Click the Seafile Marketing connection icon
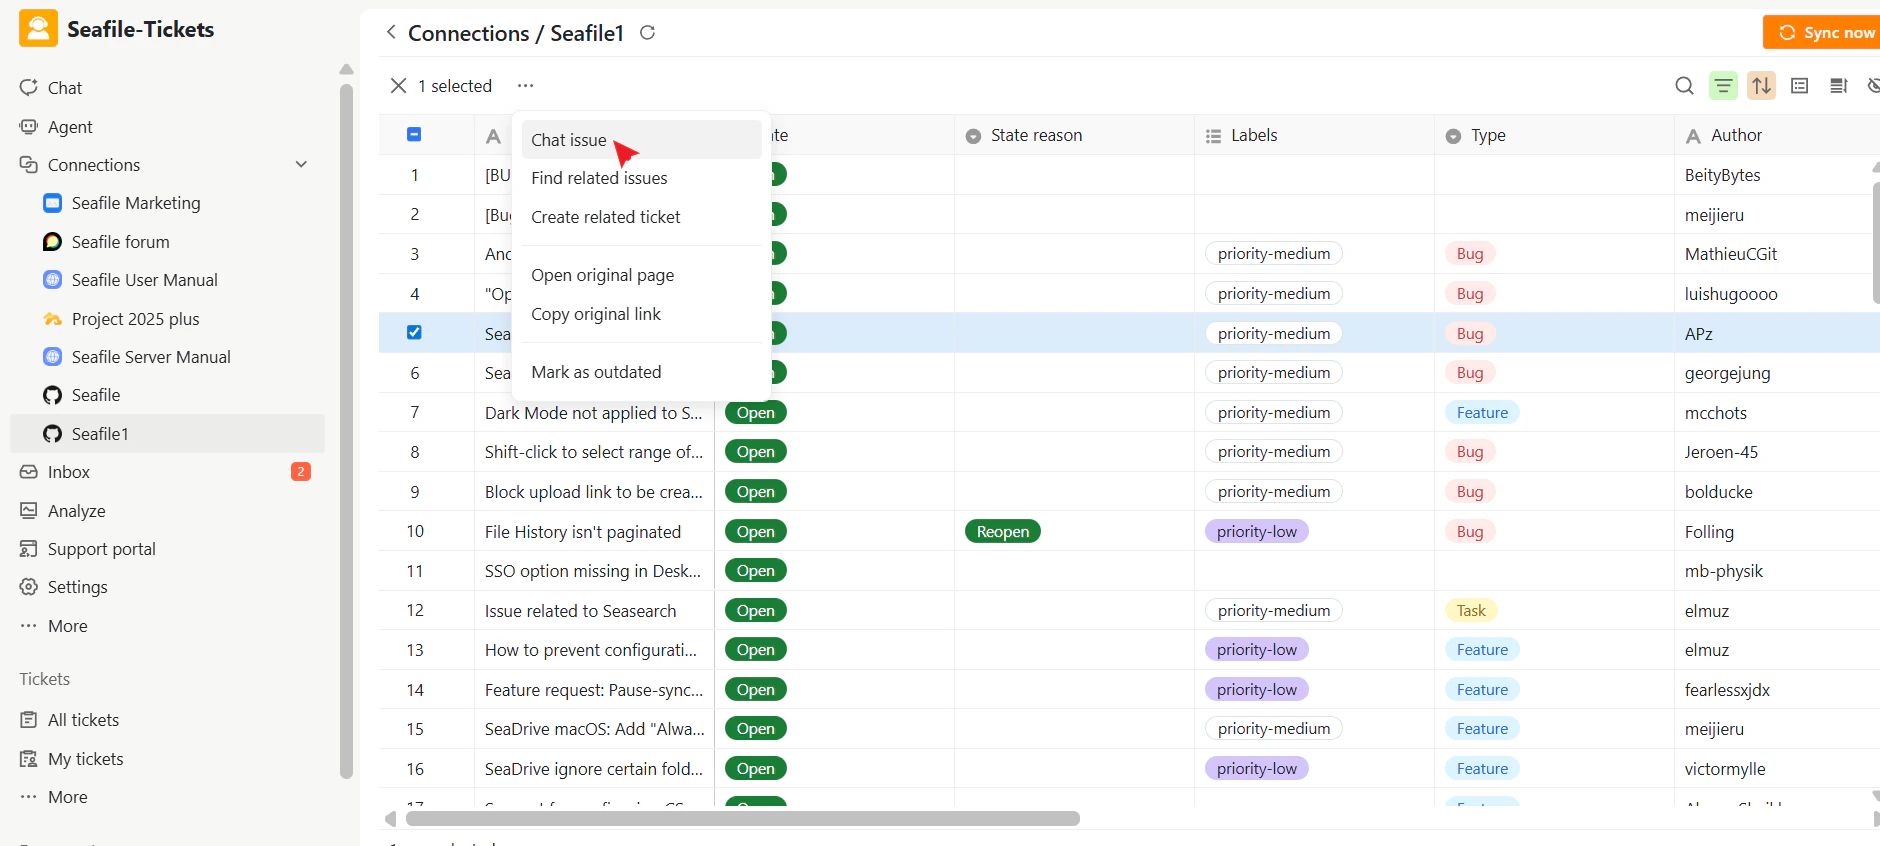1880x846 pixels. 53,203
